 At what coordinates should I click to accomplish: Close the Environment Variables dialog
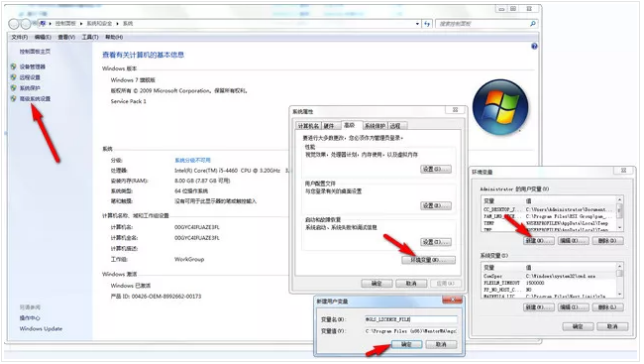pos(623,170)
